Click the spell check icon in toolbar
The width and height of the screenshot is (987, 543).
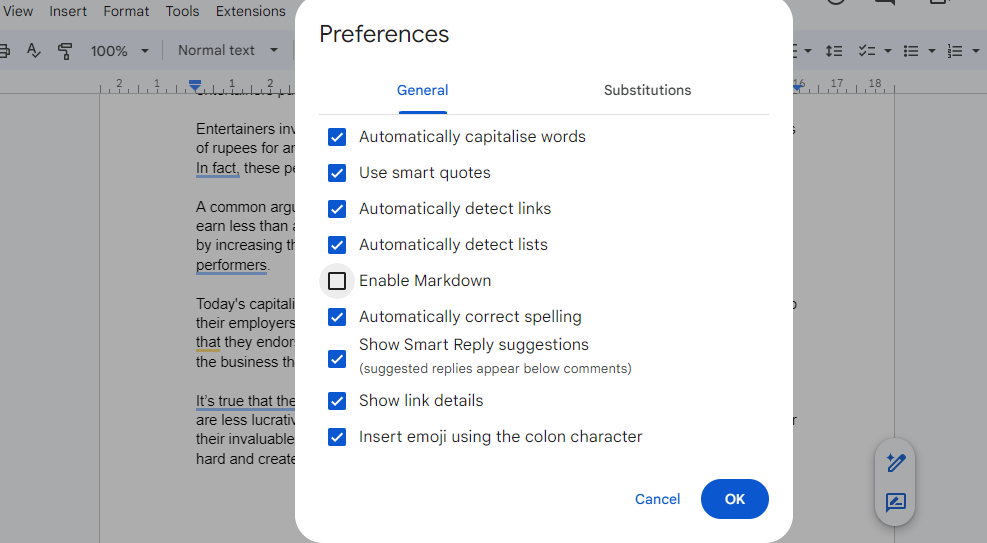[x=34, y=50]
